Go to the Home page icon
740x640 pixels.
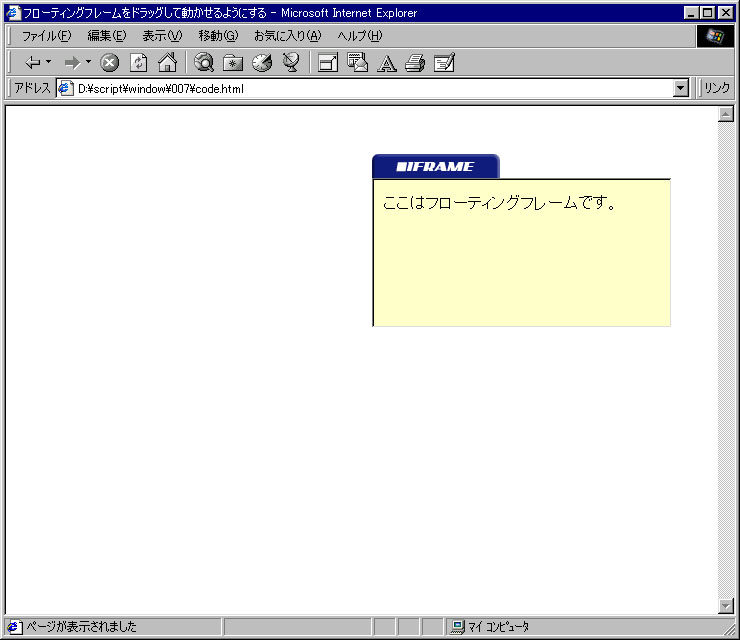(168, 62)
